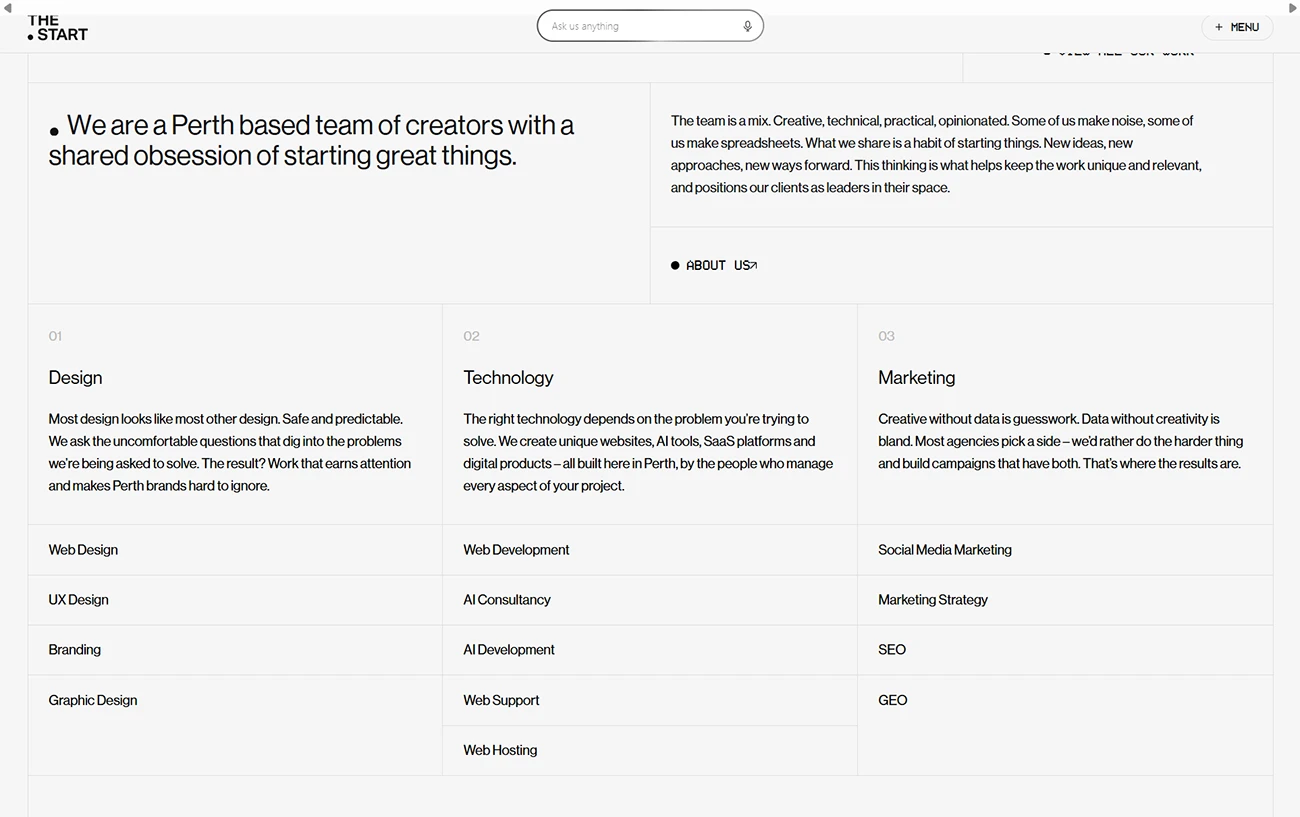Image resolution: width=1300 pixels, height=817 pixels.
Task: Select the UX Design service
Action: click(78, 600)
